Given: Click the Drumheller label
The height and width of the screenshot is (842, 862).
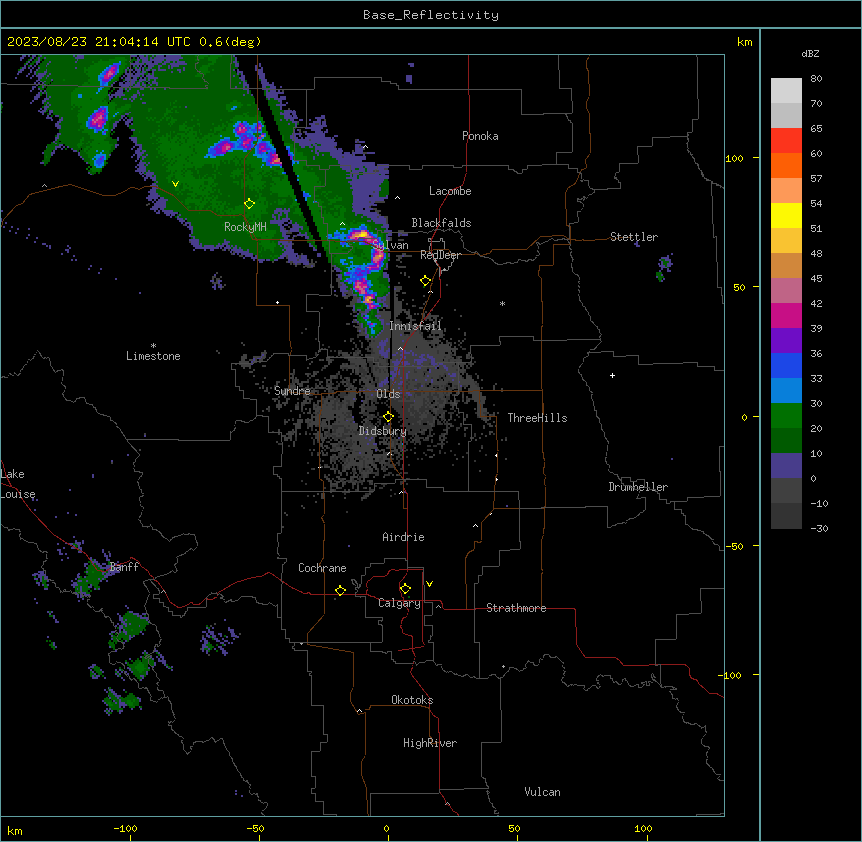Looking at the screenshot, I should click(x=638, y=487).
